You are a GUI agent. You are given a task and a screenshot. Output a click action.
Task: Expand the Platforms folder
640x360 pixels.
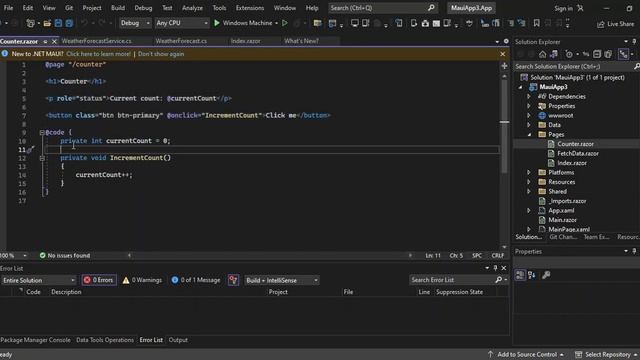pos(529,173)
